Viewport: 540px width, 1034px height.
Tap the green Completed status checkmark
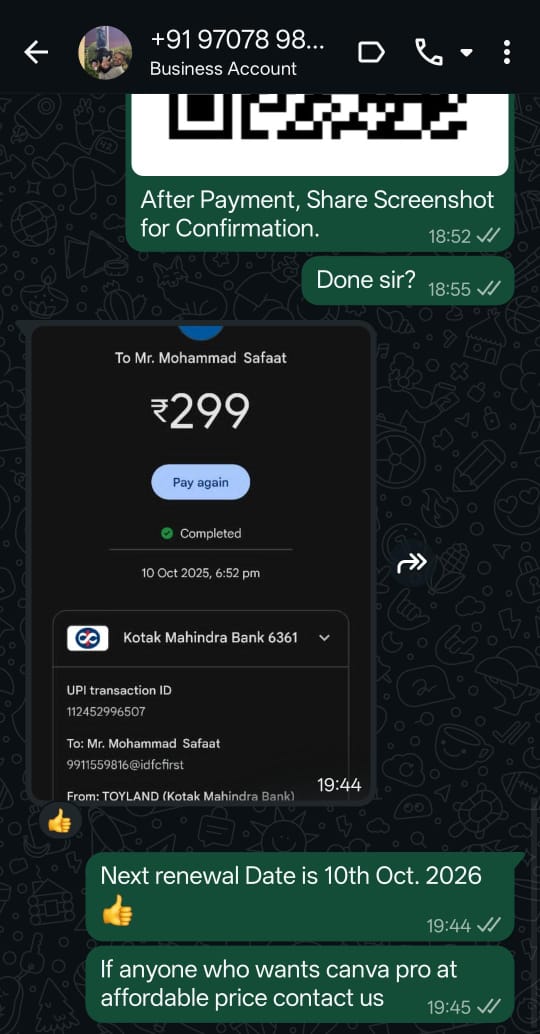[x=167, y=533]
